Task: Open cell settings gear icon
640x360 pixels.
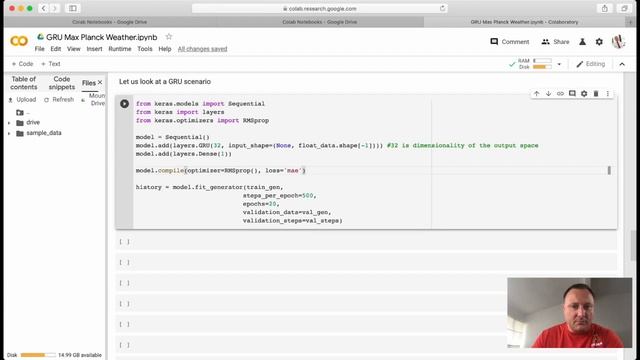Action: coord(584,94)
